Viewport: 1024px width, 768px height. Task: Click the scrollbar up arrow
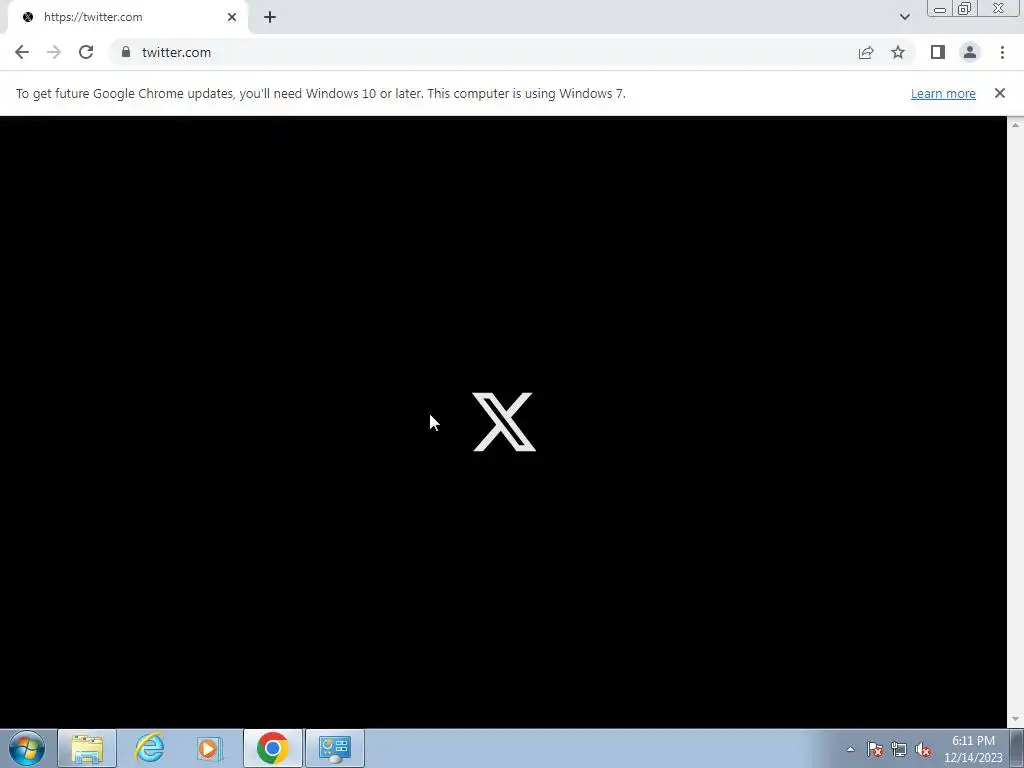(x=1016, y=125)
